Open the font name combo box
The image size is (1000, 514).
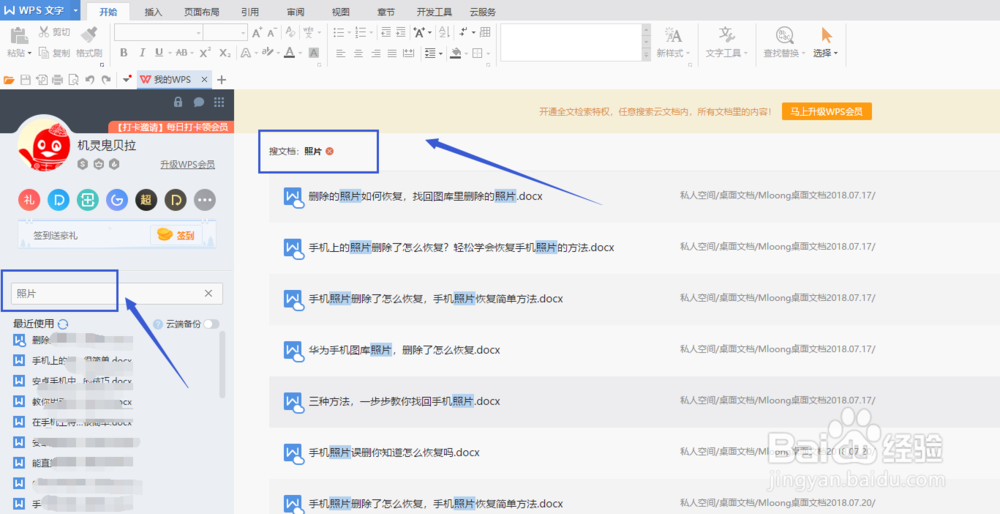pyautogui.click(x=158, y=33)
